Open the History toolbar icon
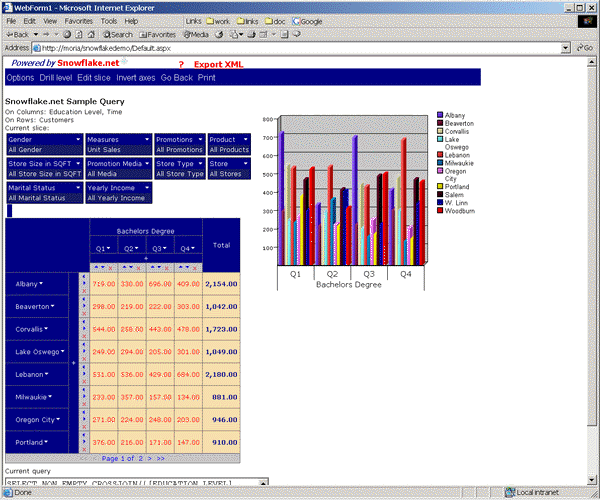 (219, 34)
